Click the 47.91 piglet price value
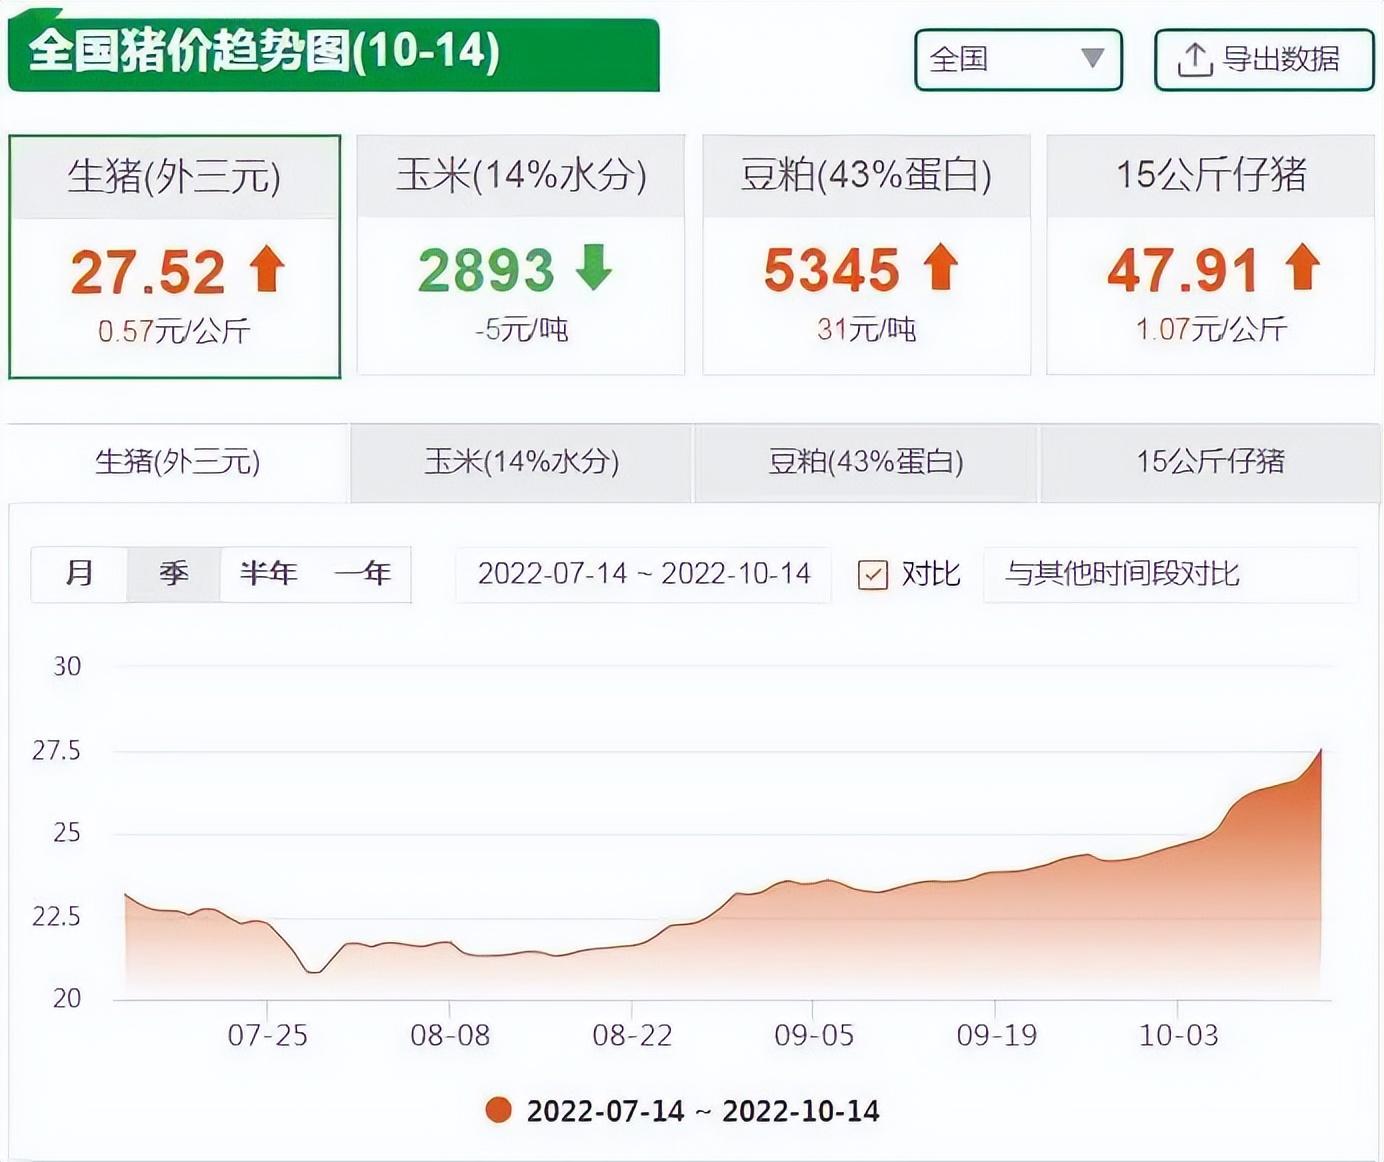This screenshot has height=1162, width=1384. (1183, 270)
